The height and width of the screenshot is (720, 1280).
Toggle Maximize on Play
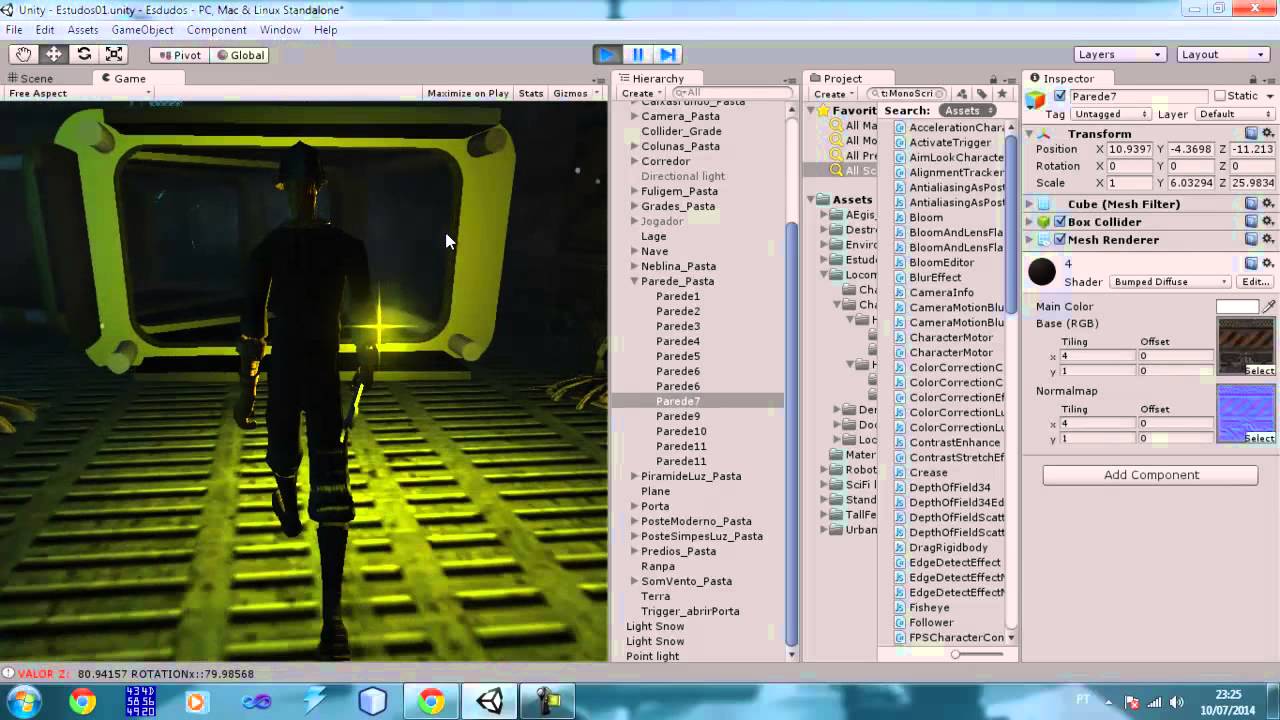[x=468, y=94]
